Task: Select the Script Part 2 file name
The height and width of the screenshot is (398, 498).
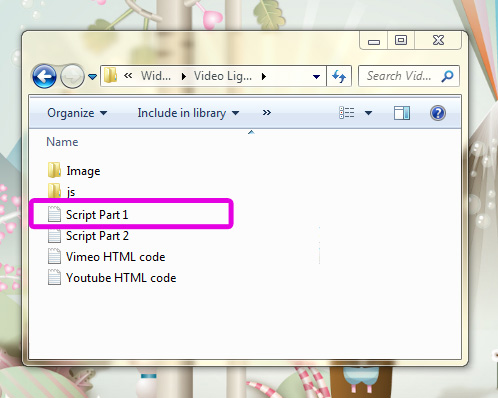Action: point(97,236)
